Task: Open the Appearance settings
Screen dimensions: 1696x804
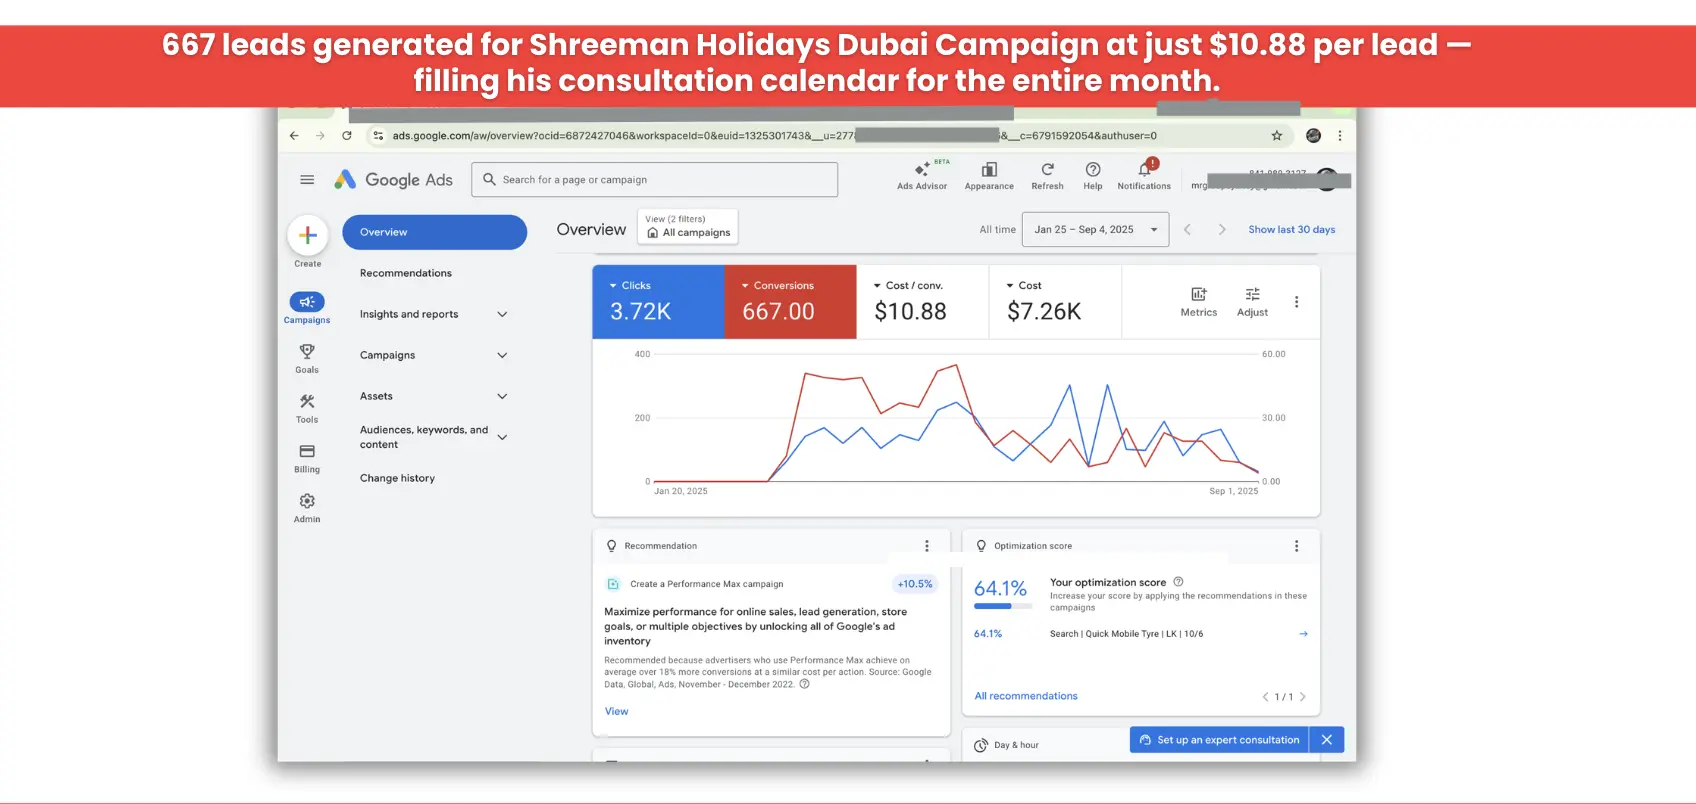Action: (989, 175)
